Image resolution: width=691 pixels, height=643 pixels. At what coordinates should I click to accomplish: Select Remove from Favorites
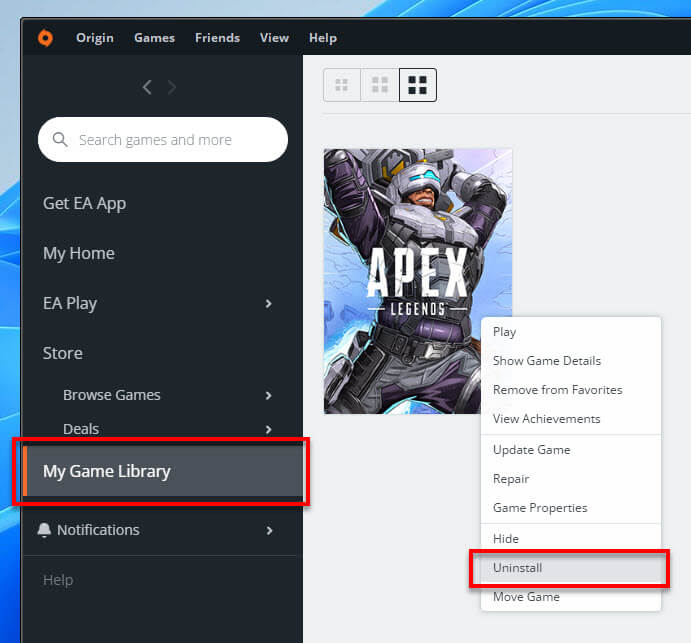[571, 390]
